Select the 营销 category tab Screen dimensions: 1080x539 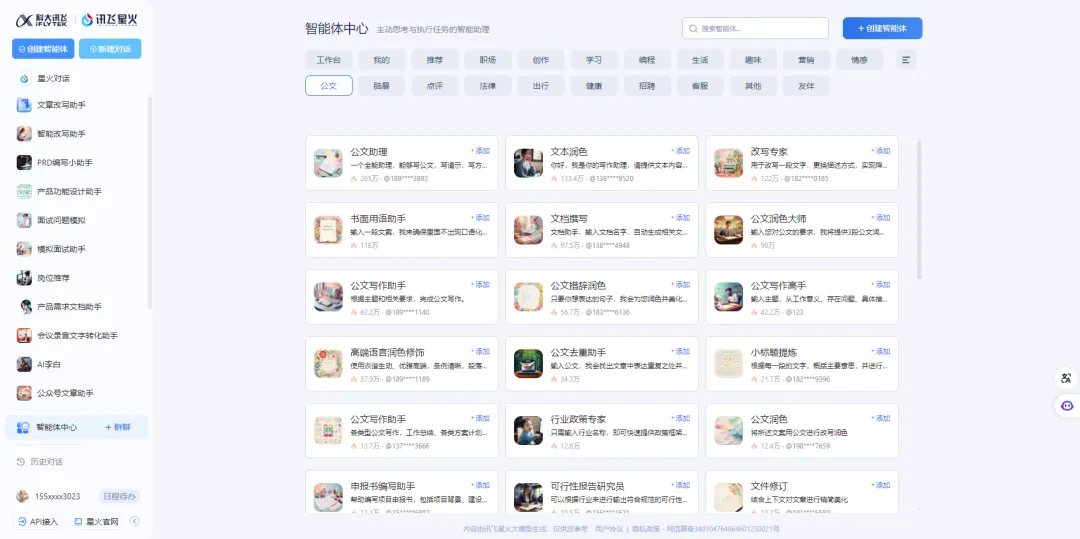(806, 60)
